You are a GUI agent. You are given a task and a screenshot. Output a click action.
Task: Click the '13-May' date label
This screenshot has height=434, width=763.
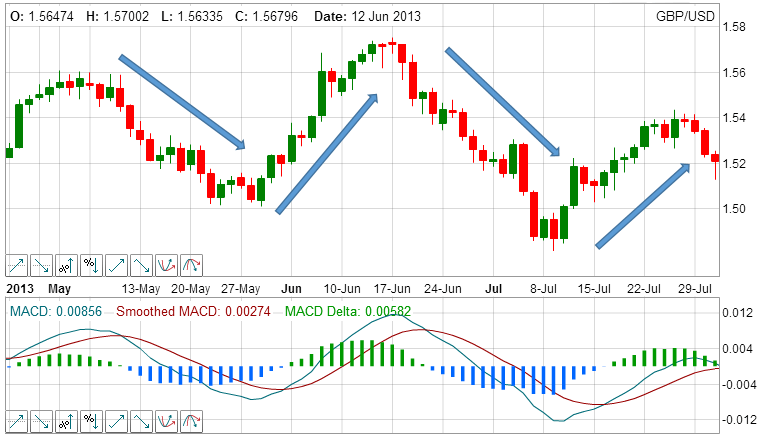click(x=141, y=289)
